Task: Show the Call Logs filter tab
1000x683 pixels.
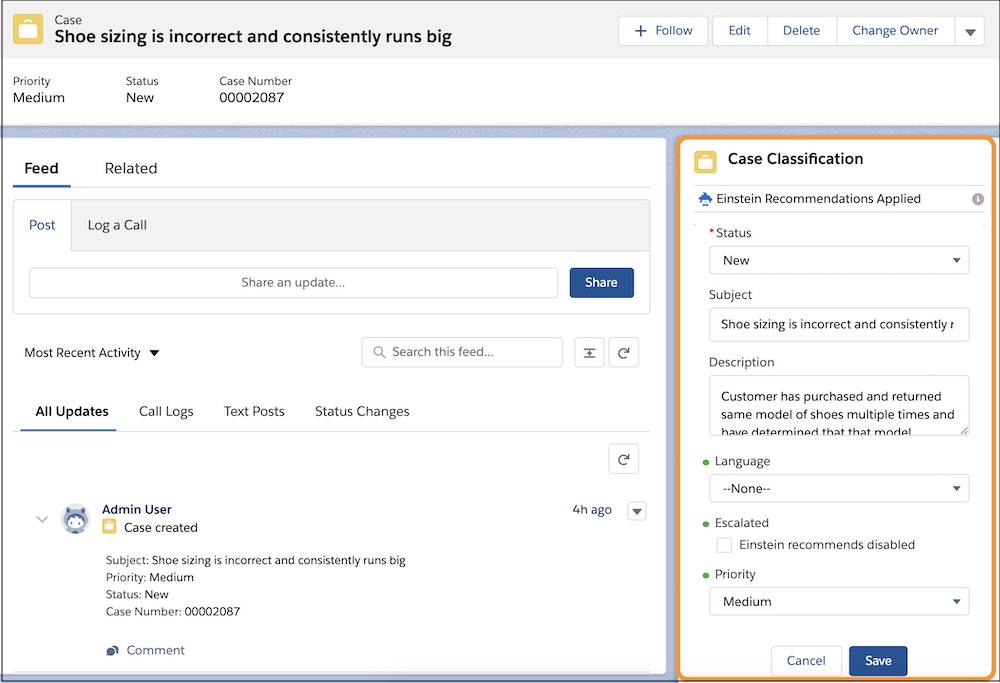Action: [166, 411]
